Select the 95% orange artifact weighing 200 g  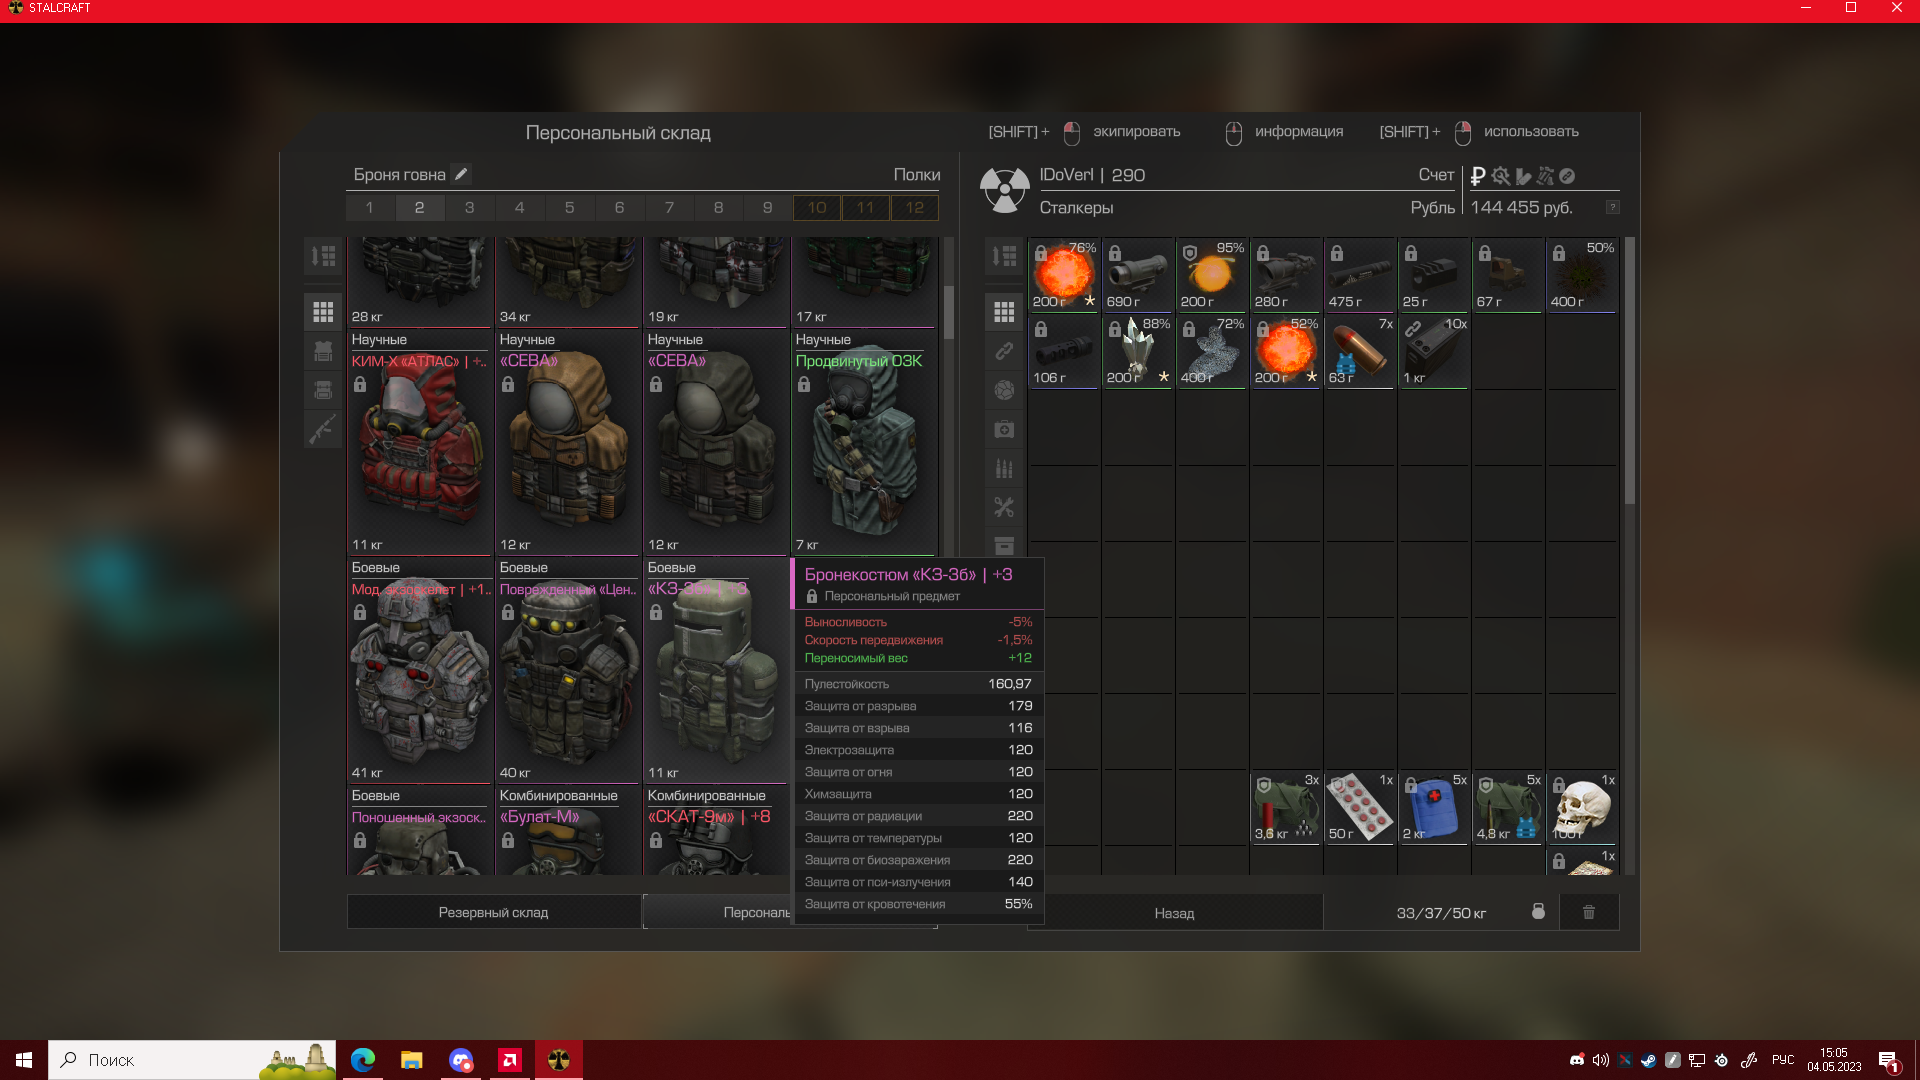coord(1212,275)
